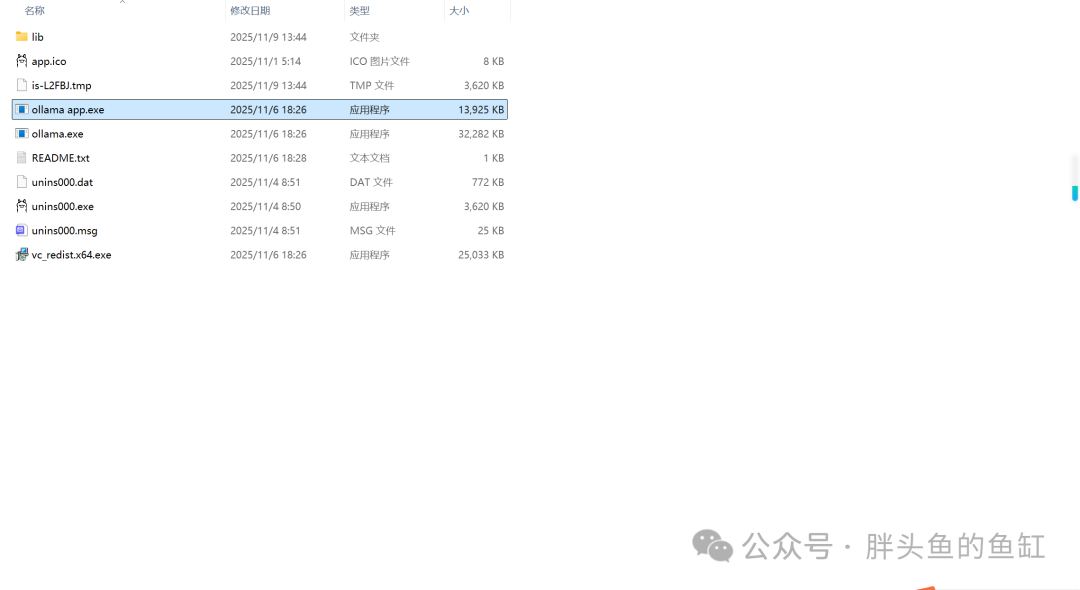Click the date "2025/11/1 5:14"
Screen dimensions: 1080x590
265,61
